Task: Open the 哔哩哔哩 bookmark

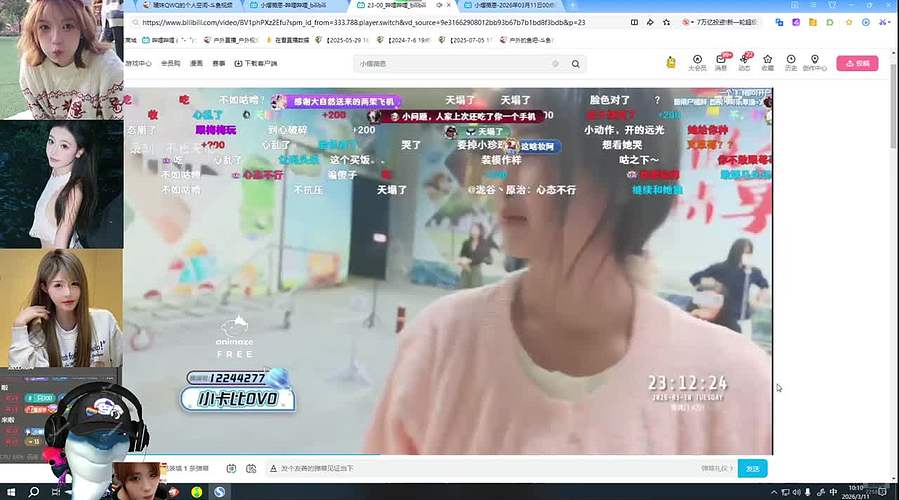Action: tap(169, 40)
